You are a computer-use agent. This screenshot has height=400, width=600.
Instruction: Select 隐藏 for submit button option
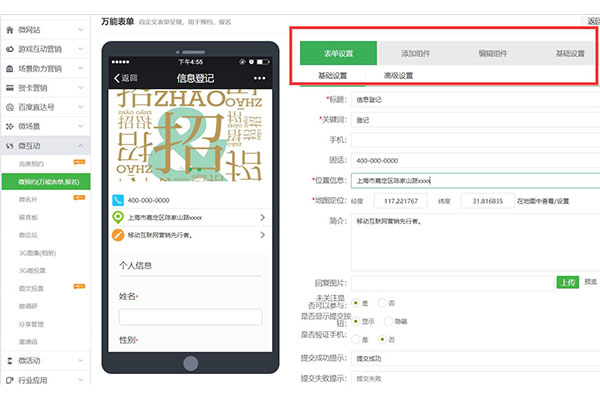pyautogui.click(x=388, y=321)
